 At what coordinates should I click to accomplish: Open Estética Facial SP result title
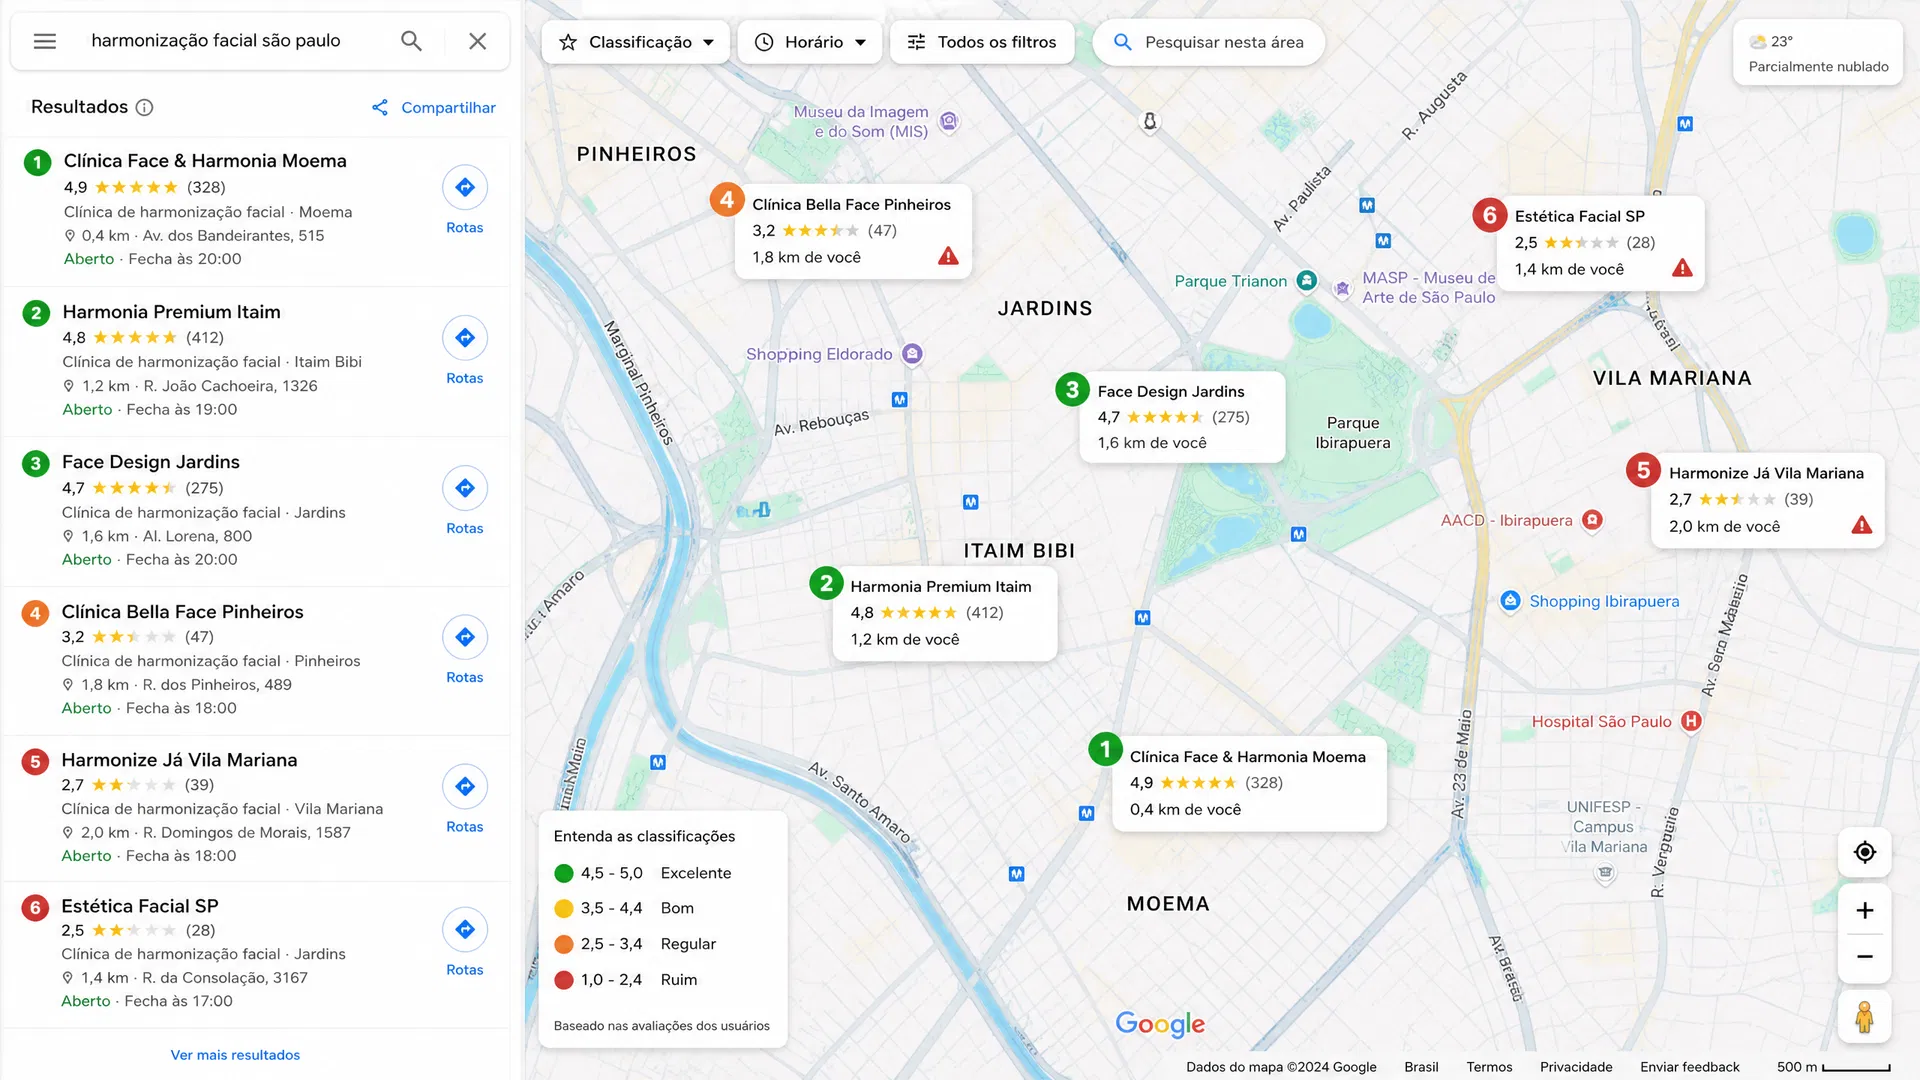140,906
